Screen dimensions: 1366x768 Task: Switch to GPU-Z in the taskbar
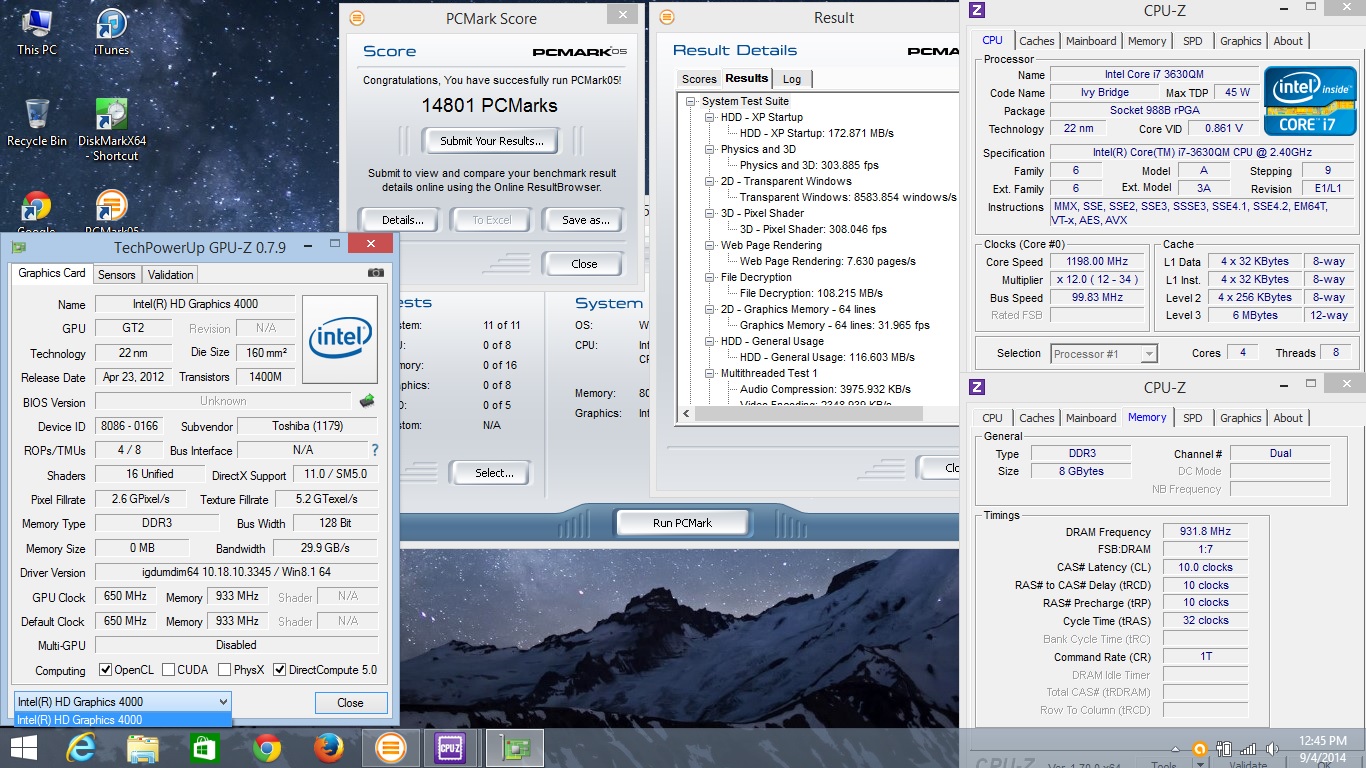(514, 747)
